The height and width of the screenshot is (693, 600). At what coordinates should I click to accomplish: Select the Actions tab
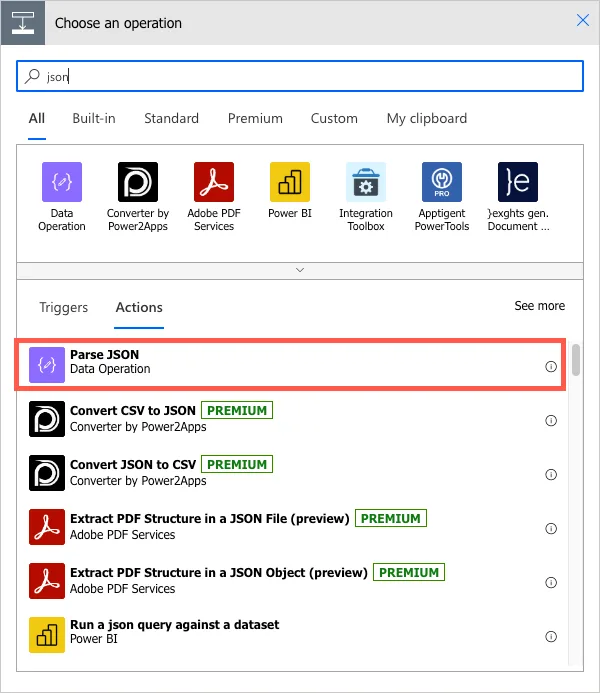pyautogui.click(x=139, y=307)
